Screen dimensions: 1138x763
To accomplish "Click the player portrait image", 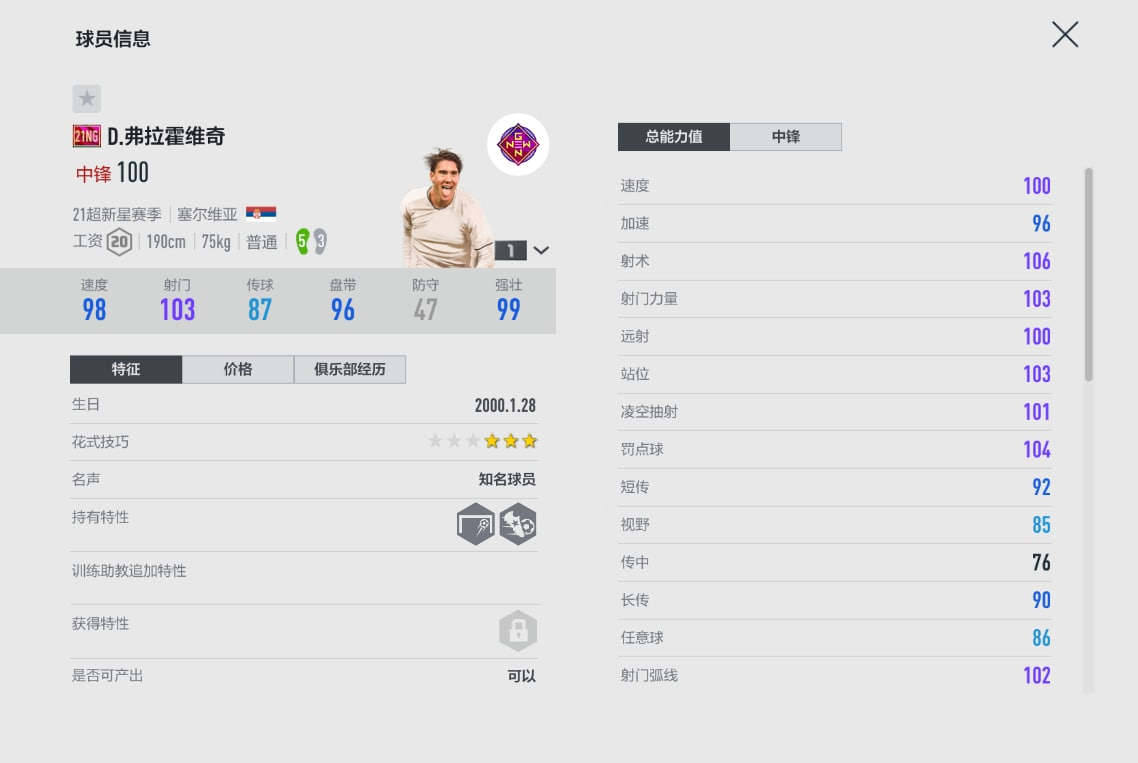I will click(x=446, y=210).
